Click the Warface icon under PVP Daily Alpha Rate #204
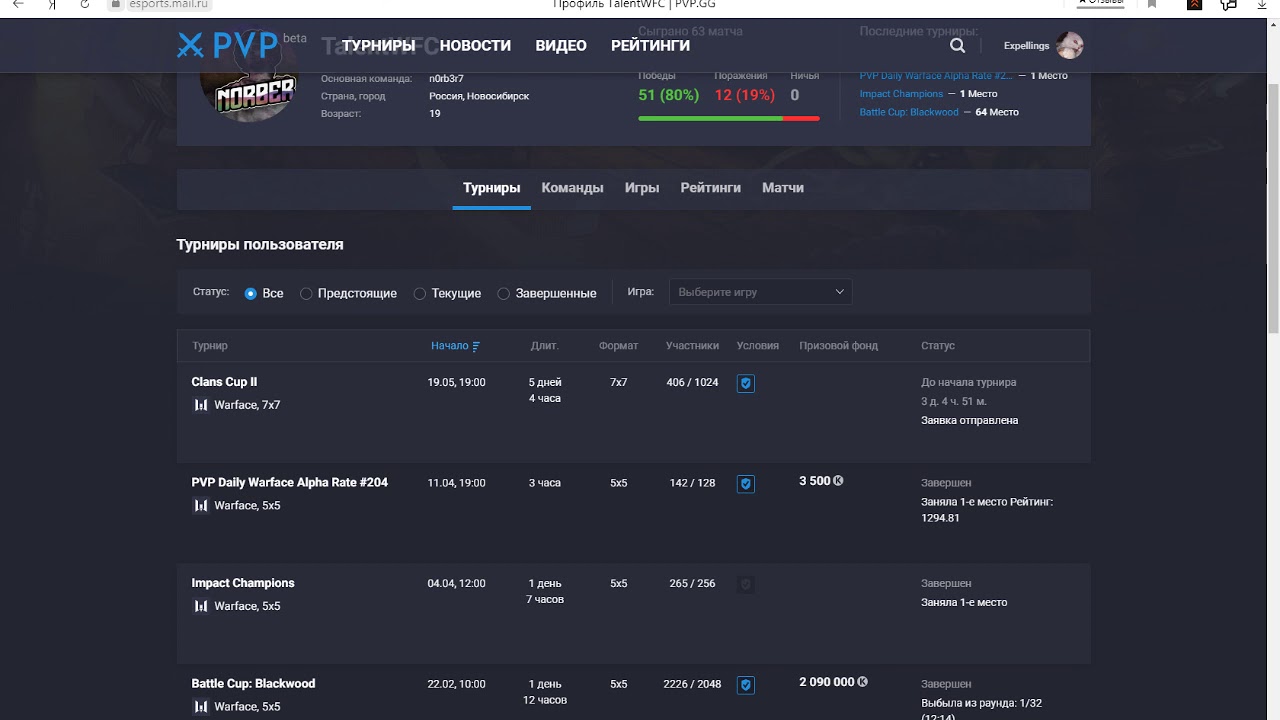The image size is (1280, 720). (x=201, y=505)
